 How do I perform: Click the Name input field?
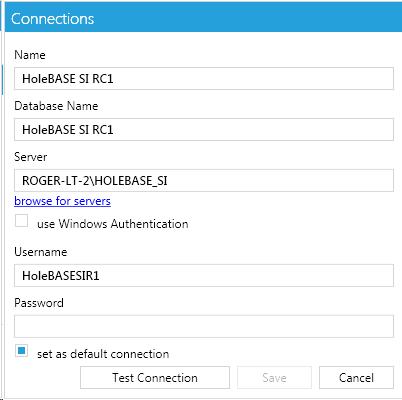204,79
